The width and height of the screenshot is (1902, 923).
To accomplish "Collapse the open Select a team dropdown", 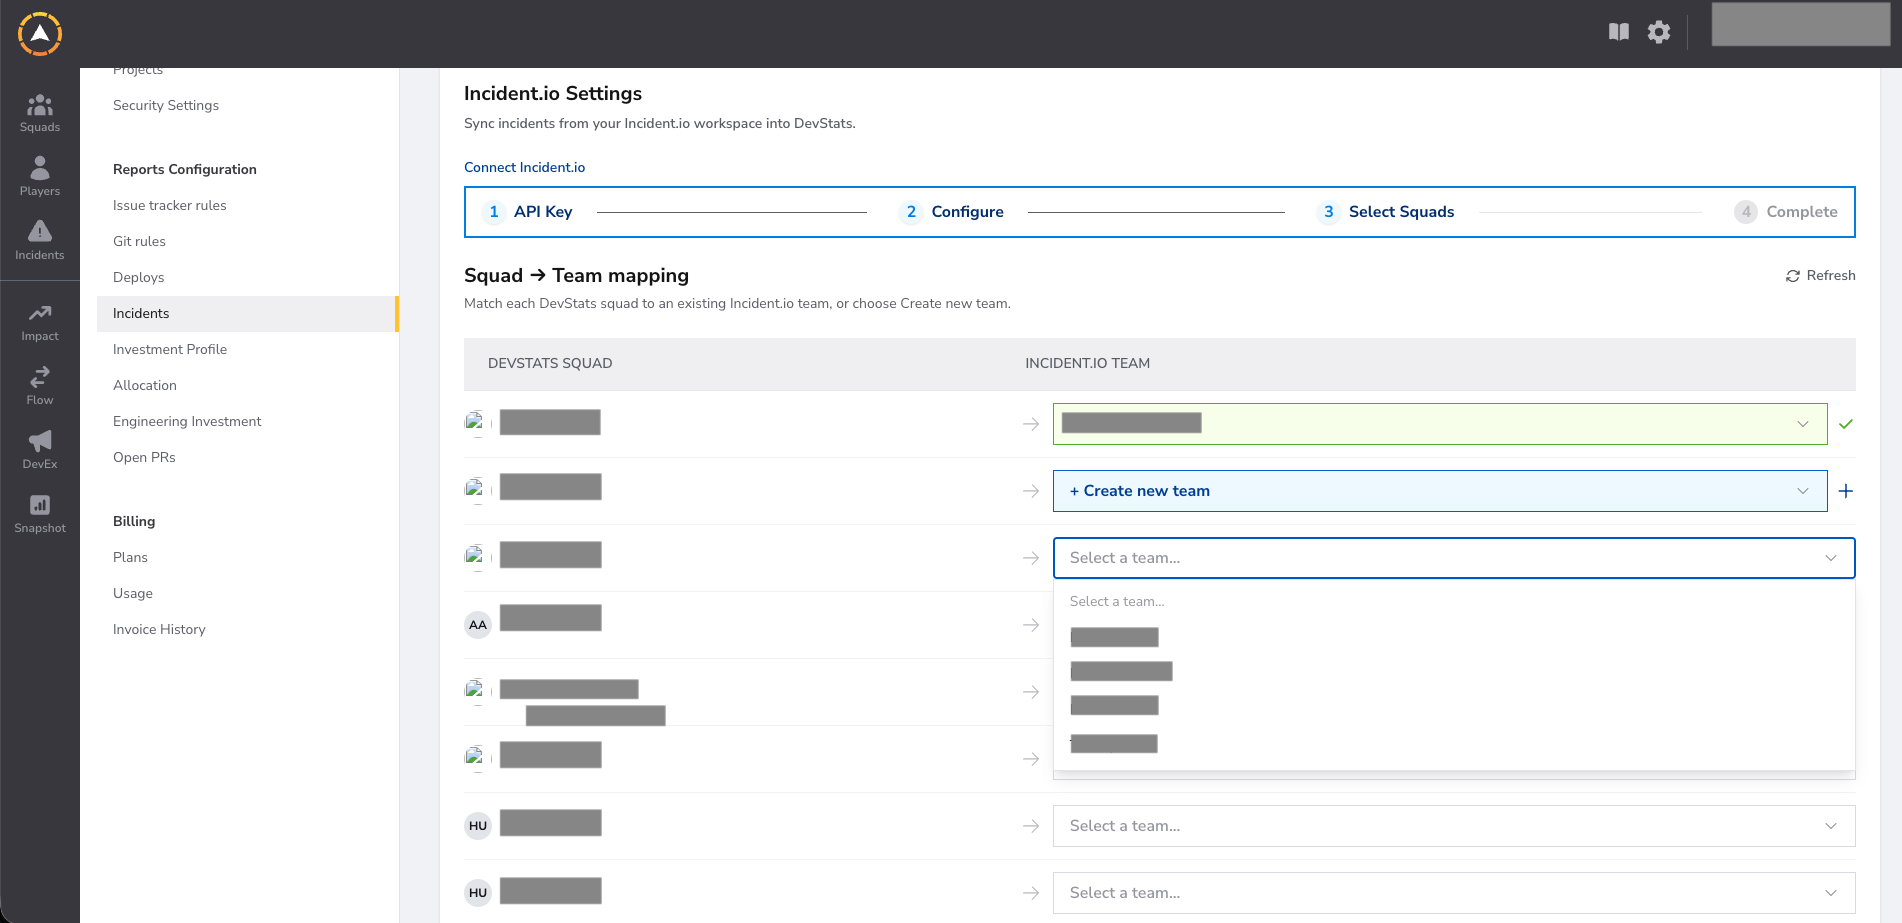I will pyautogui.click(x=1454, y=558).
